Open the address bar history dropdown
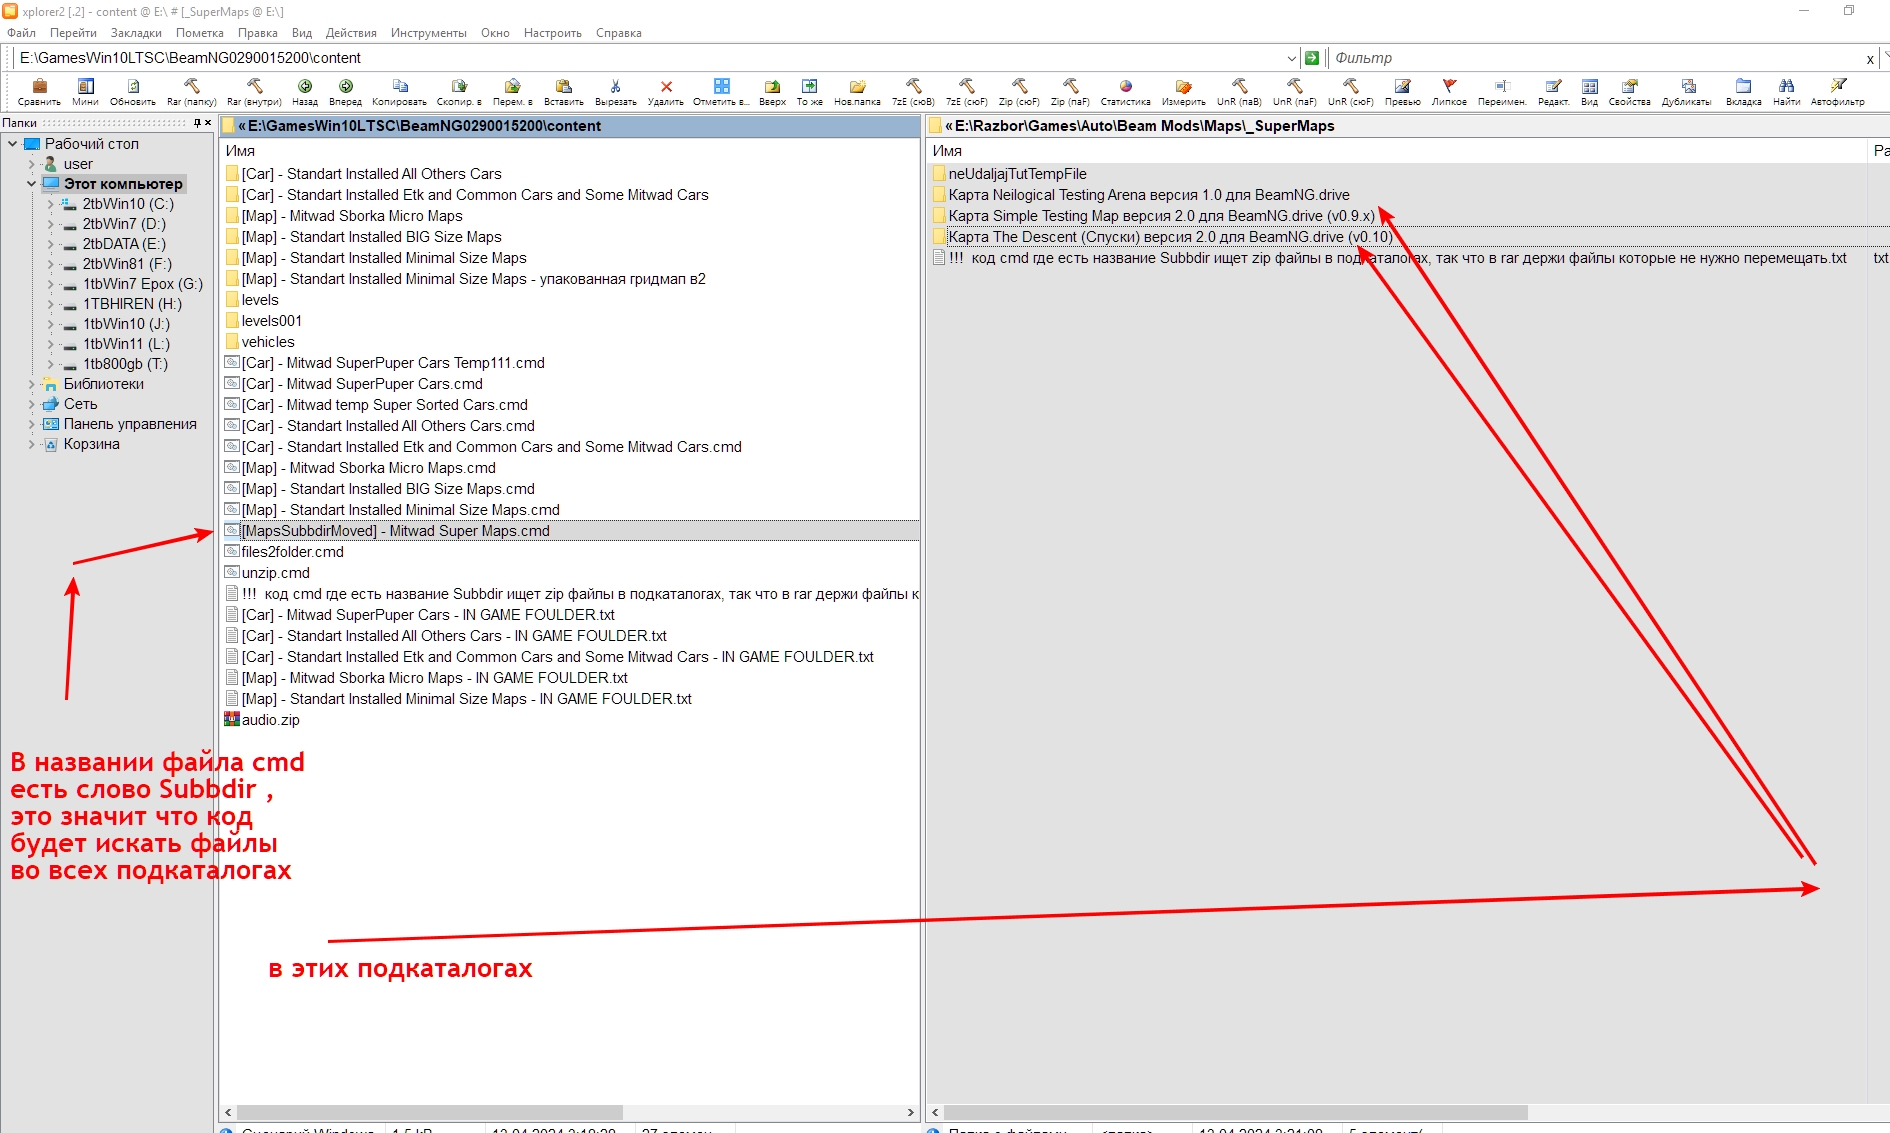The height and width of the screenshot is (1133, 1890). [x=1291, y=58]
